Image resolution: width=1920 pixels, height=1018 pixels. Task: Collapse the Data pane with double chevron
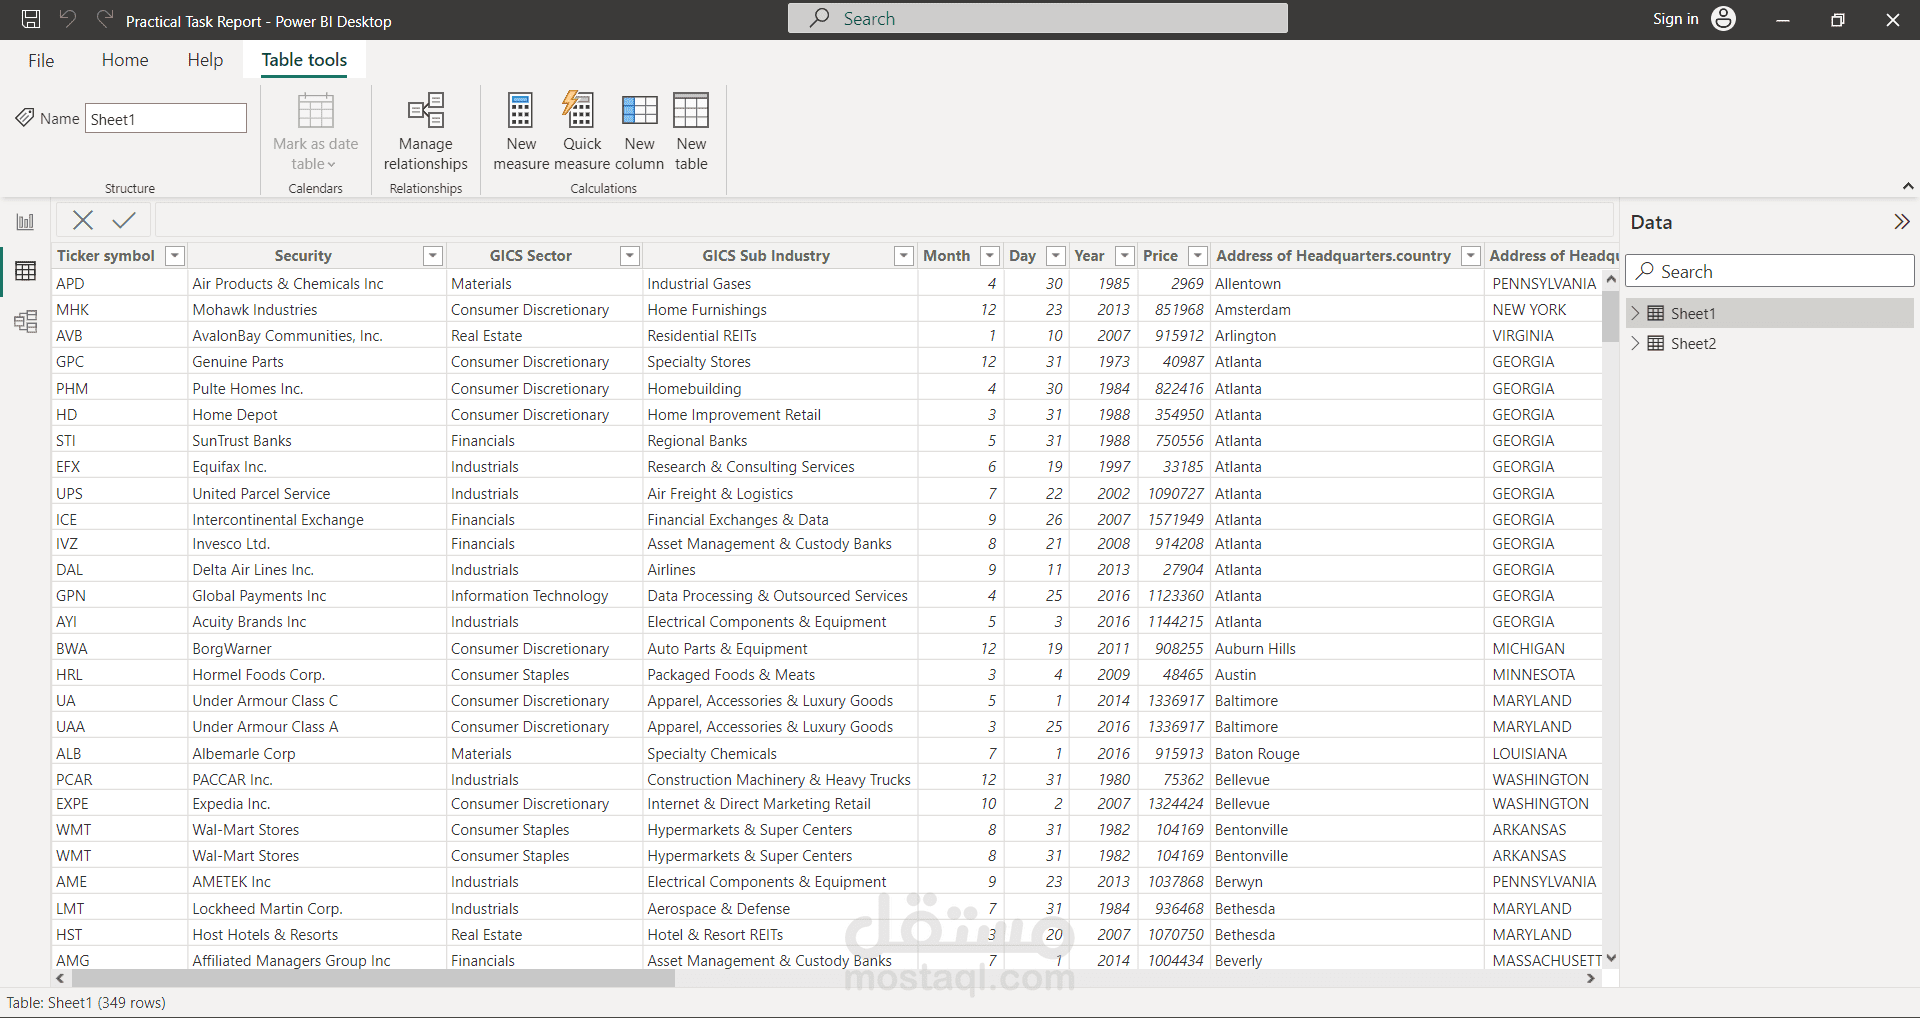point(1901,222)
